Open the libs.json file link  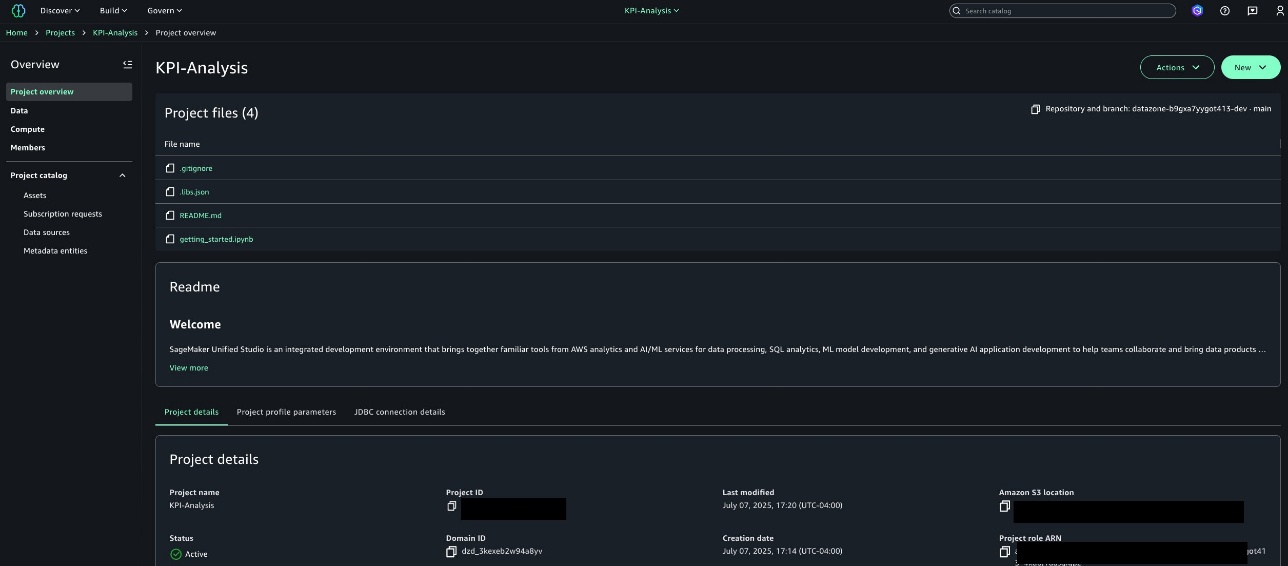pos(194,191)
